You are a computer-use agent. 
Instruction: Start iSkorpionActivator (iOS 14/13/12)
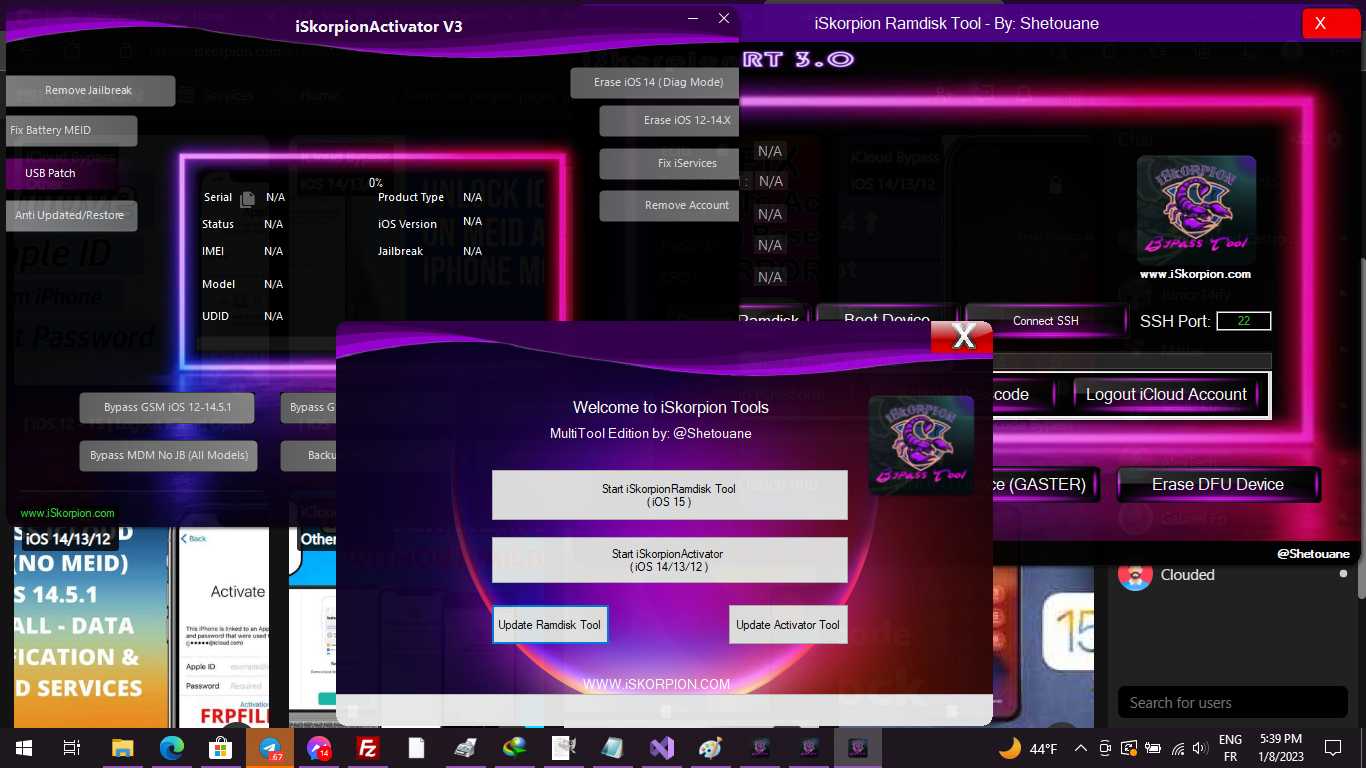click(x=669, y=560)
